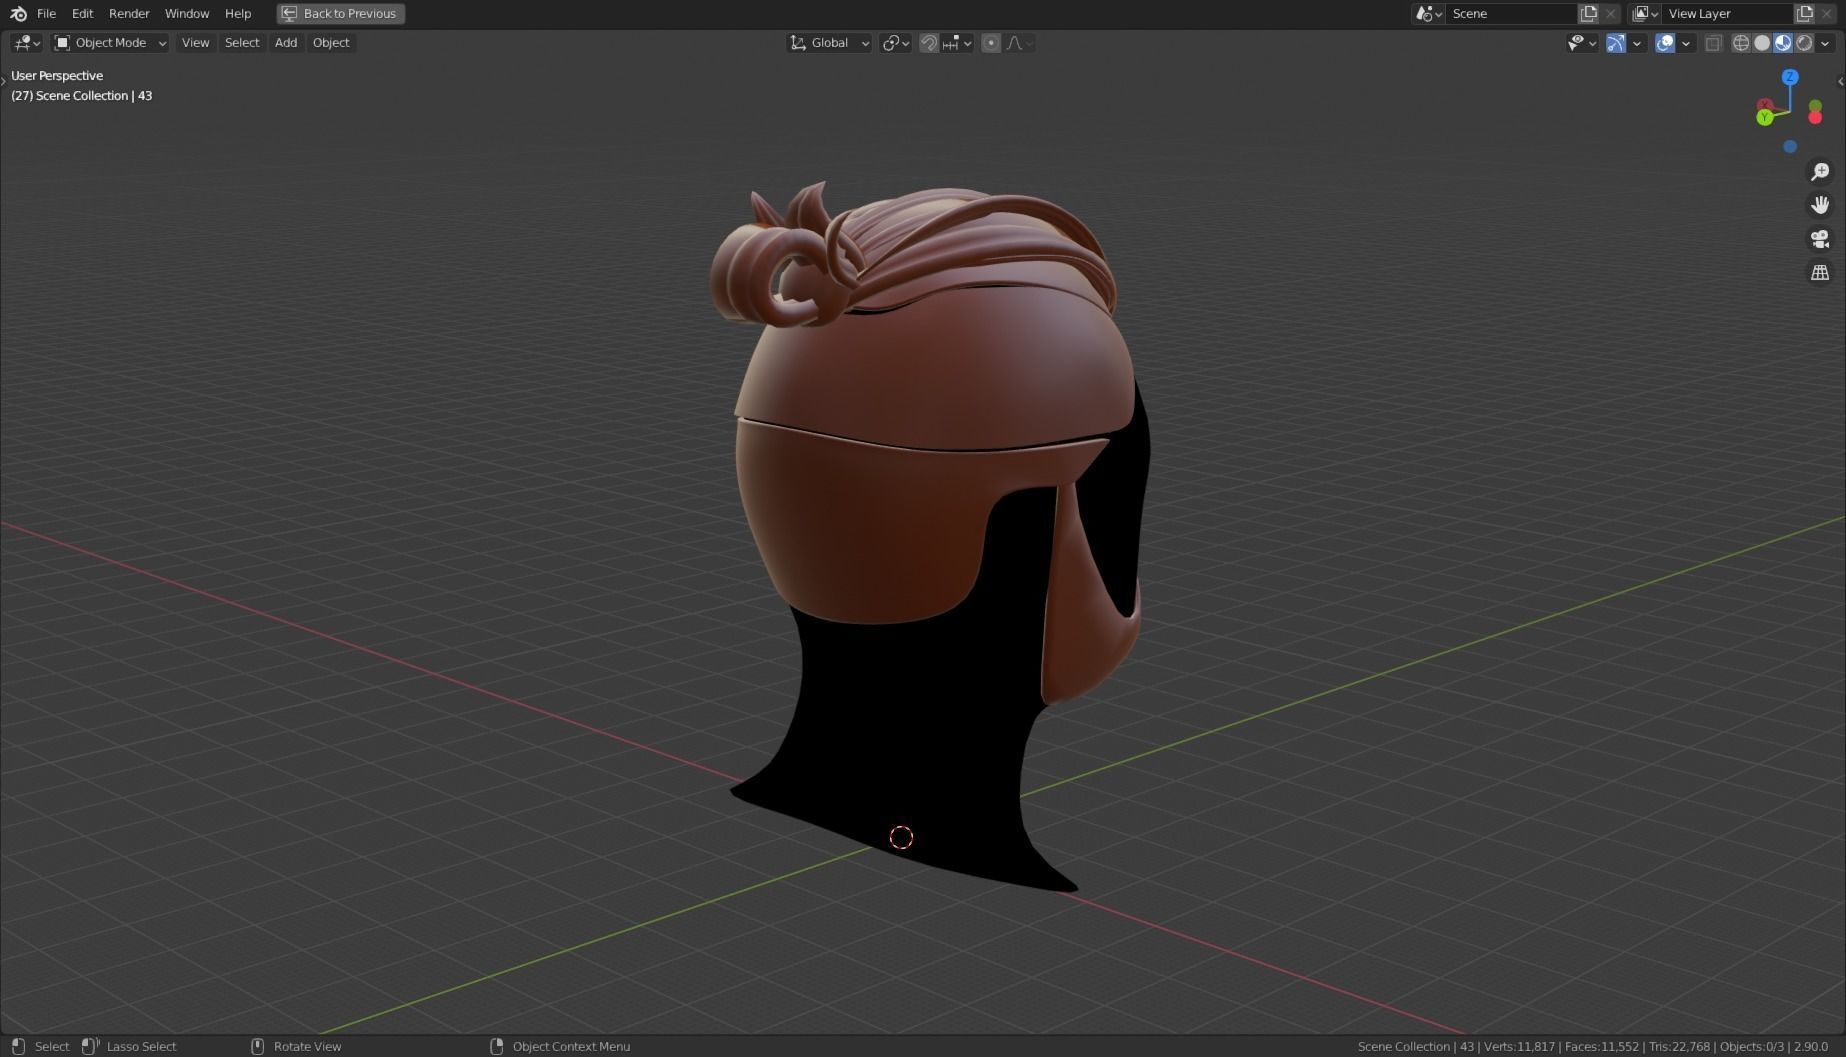Click the New Scene copy icon
The image size is (1846, 1057).
(x=1588, y=14)
